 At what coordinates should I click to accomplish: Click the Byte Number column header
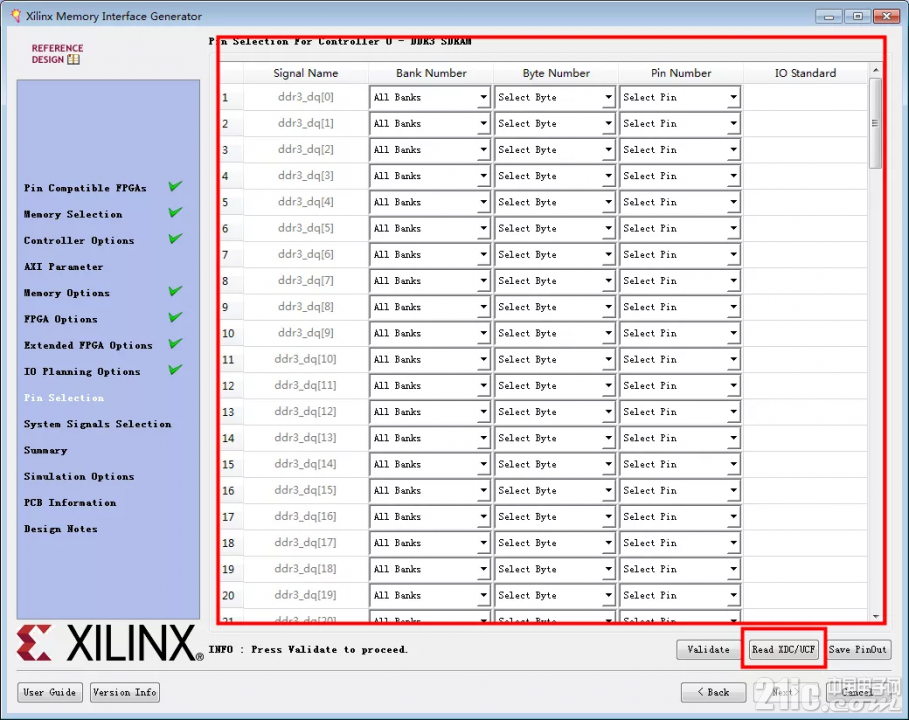pyautogui.click(x=556, y=73)
